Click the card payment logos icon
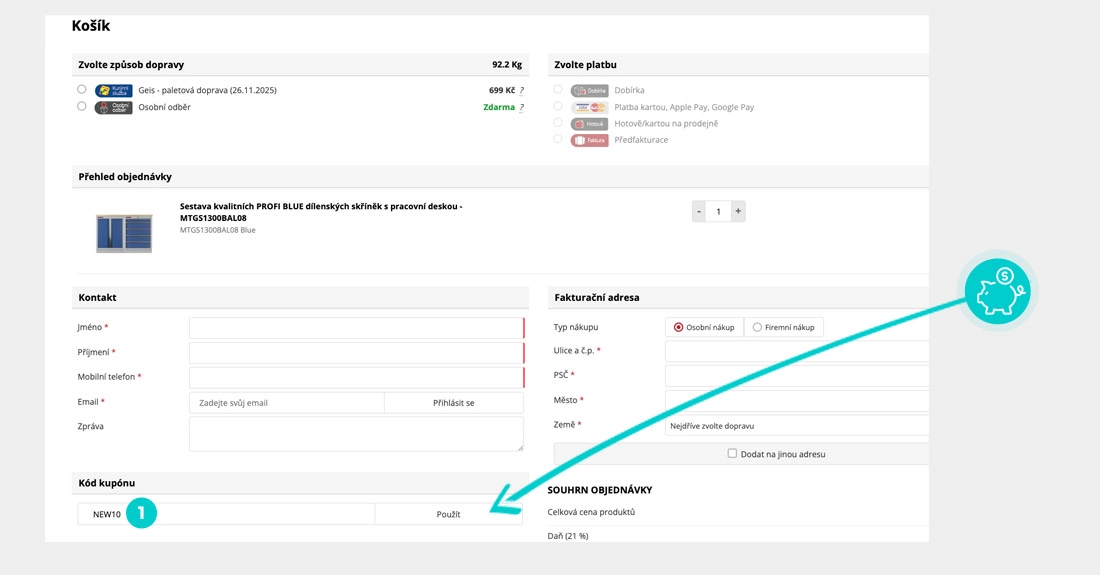This screenshot has height=575, width=1100. (x=589, y=107)
